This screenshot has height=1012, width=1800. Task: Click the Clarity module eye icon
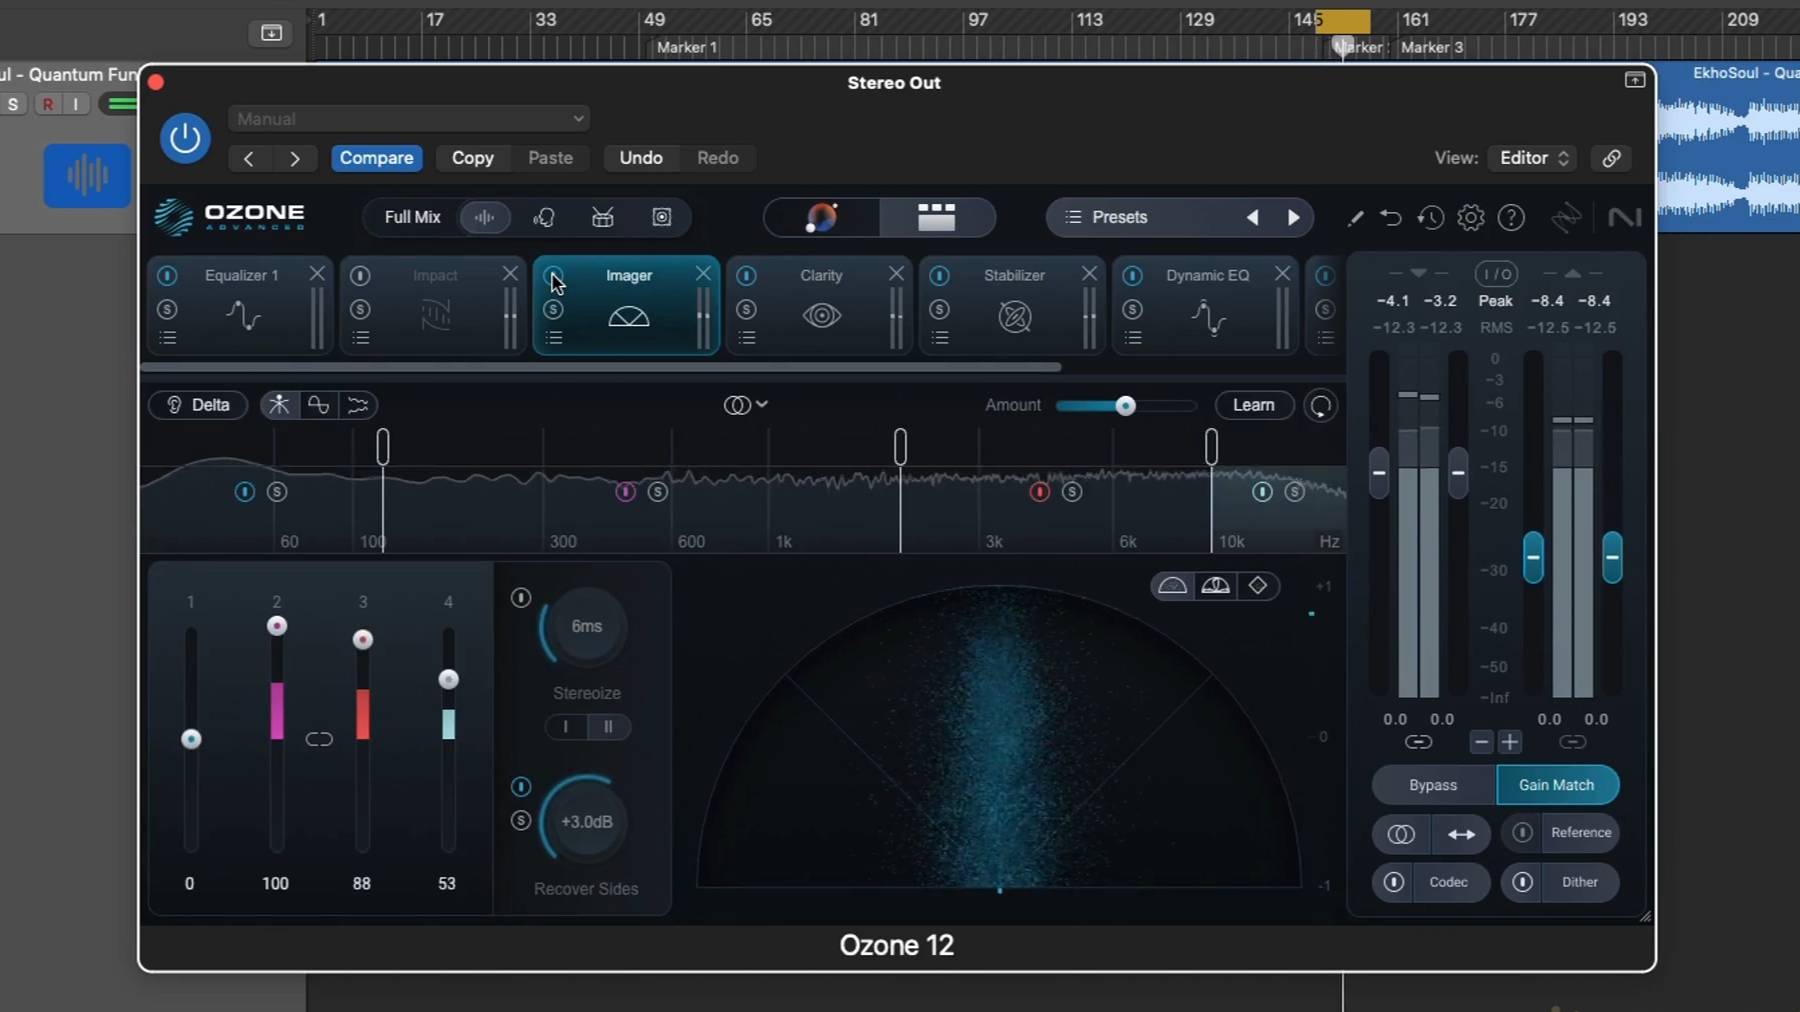[x=821, y=316]
